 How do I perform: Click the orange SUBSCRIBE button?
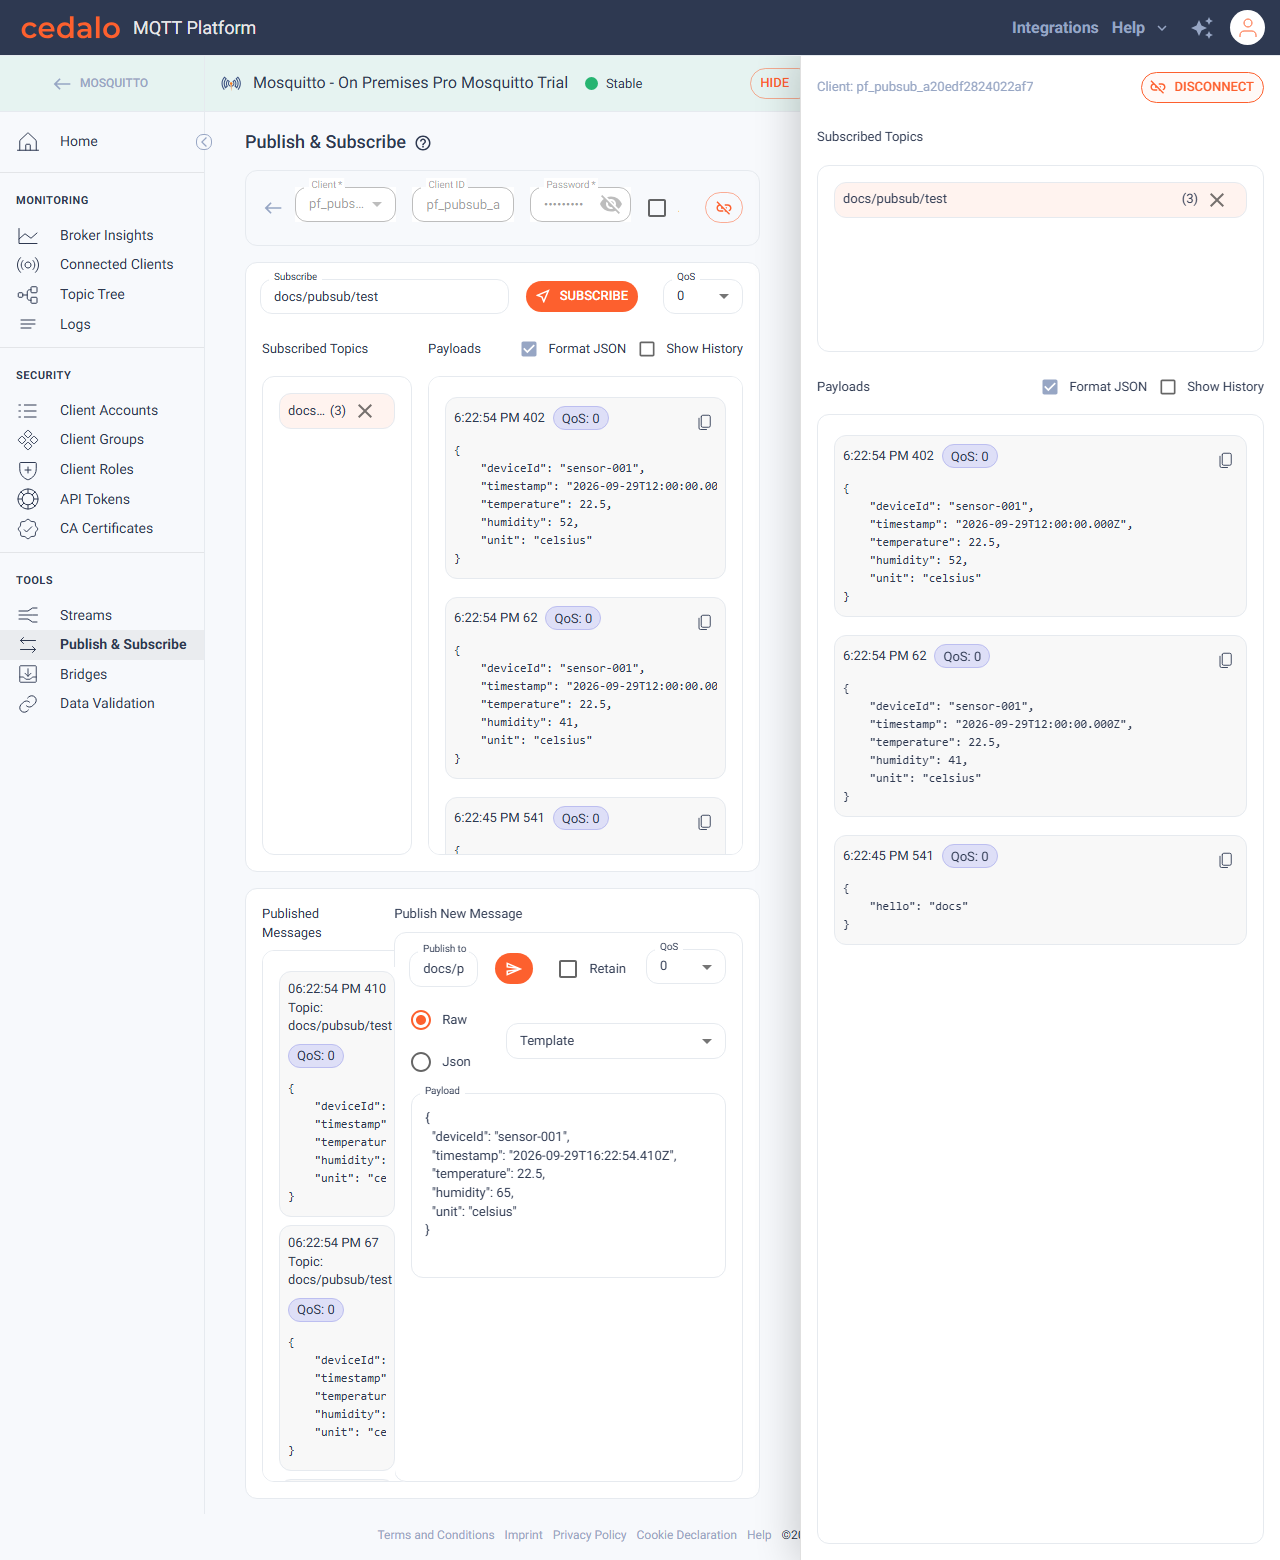[582, 296]
